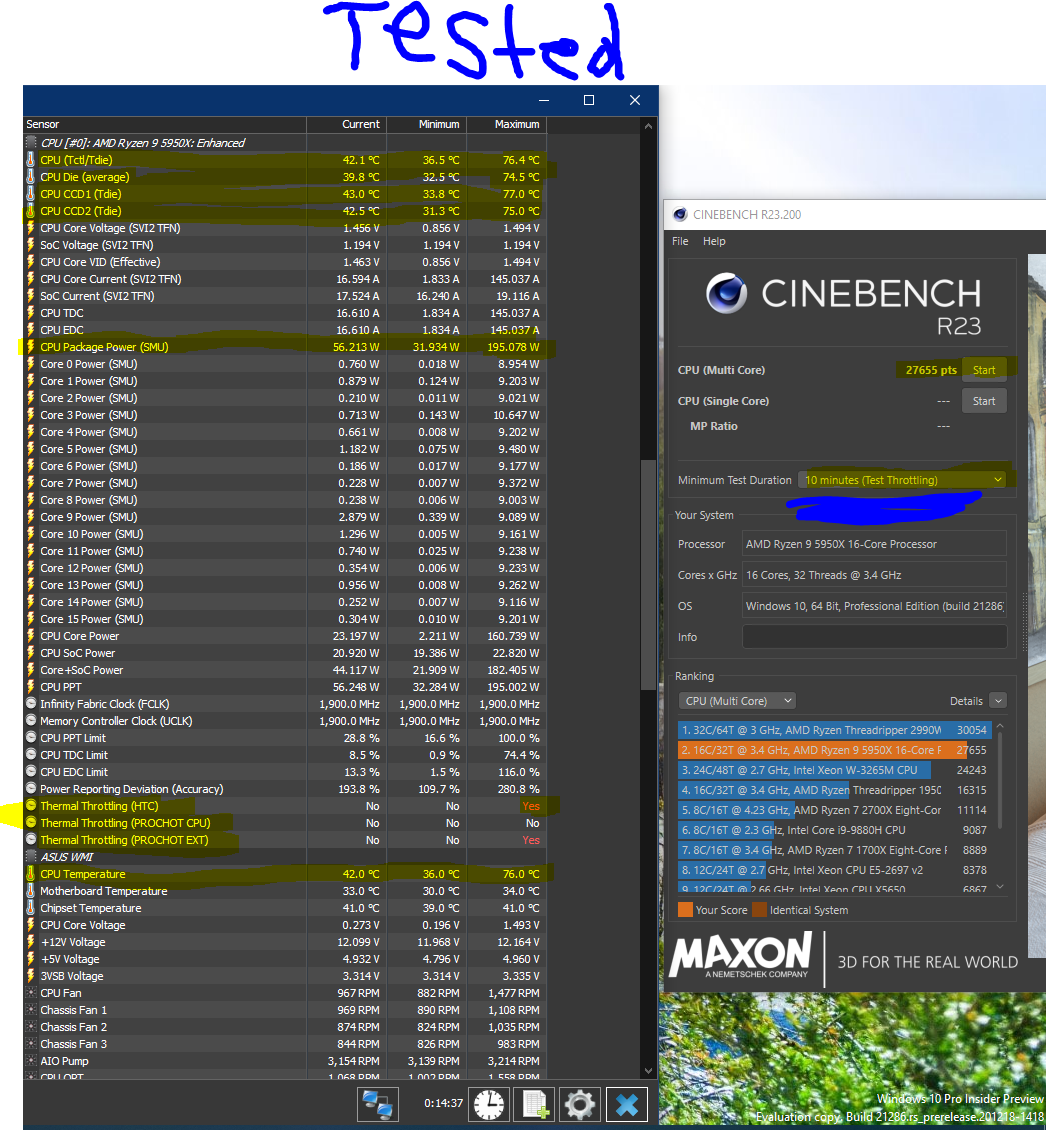Select ranking entry Threadripper 2990W 30054
This screenshot has height=1130, width=1046.
tap(835, 730)
